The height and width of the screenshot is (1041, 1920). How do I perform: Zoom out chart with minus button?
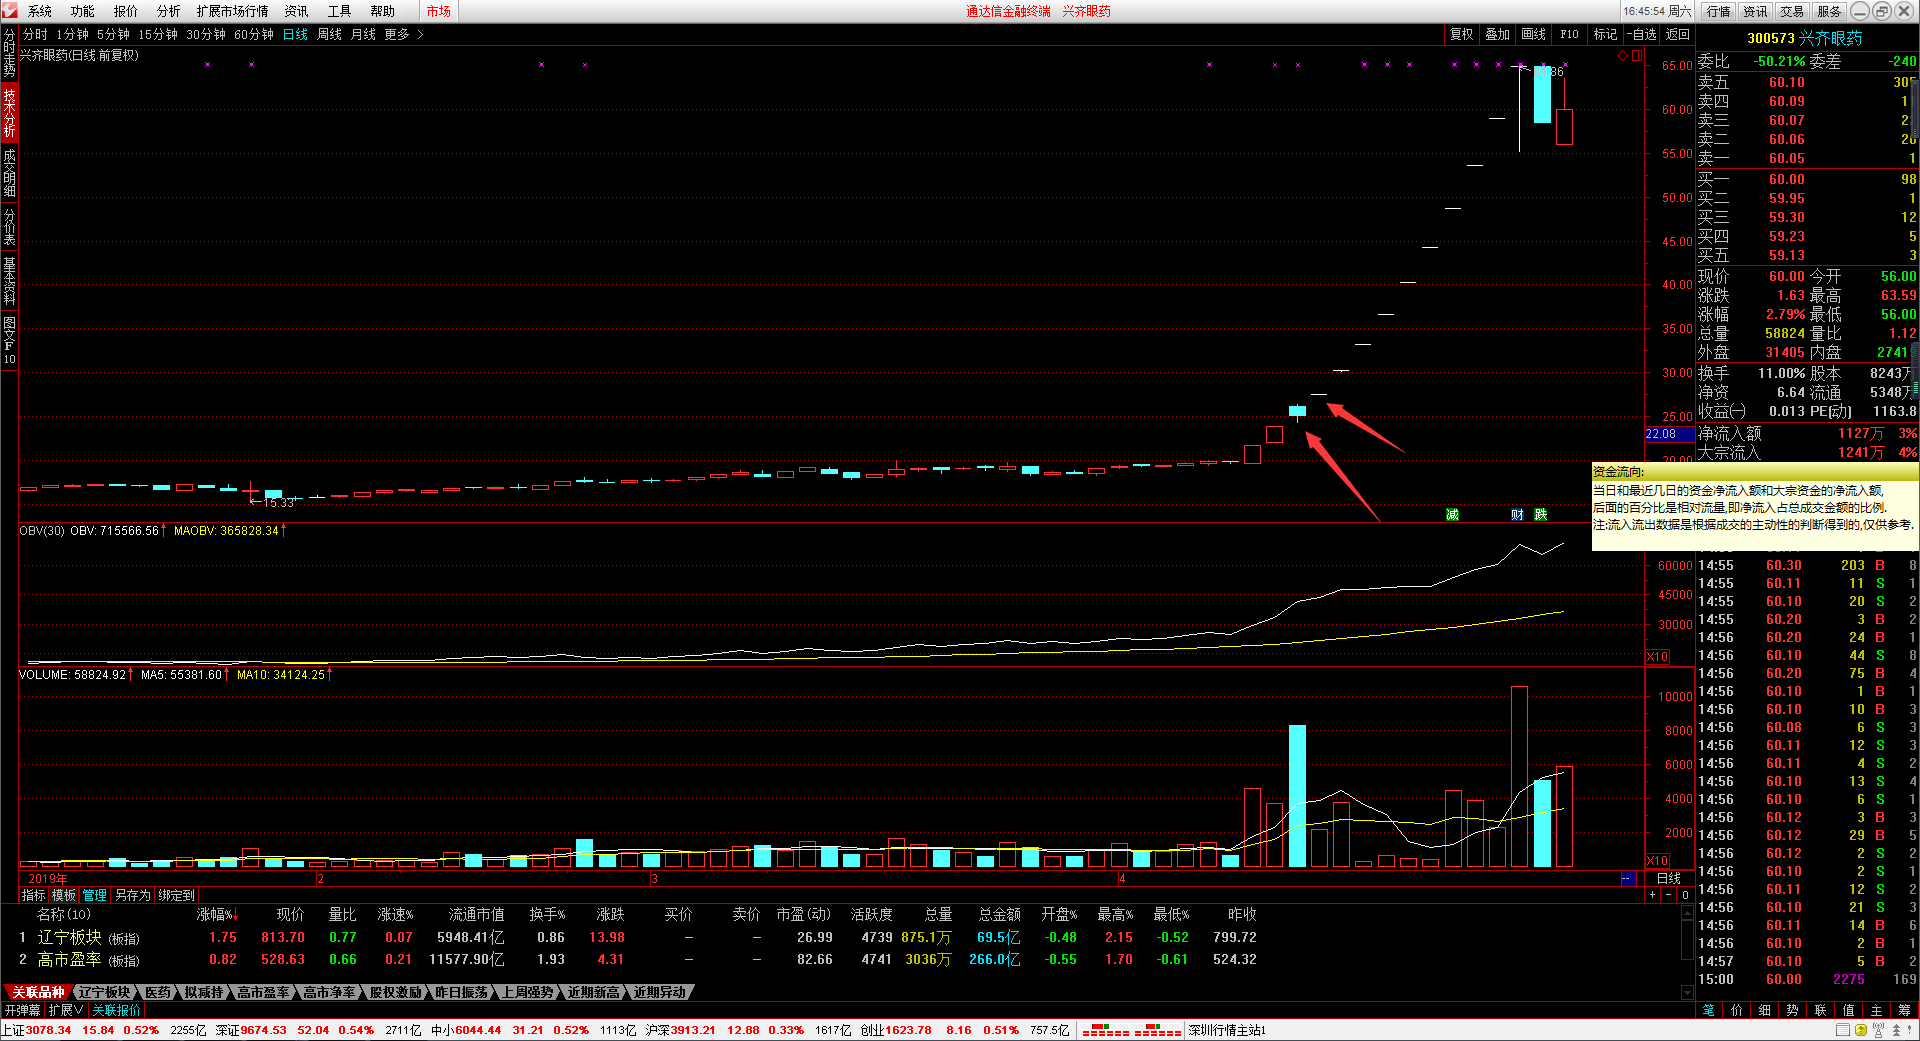pos(1668,895)
